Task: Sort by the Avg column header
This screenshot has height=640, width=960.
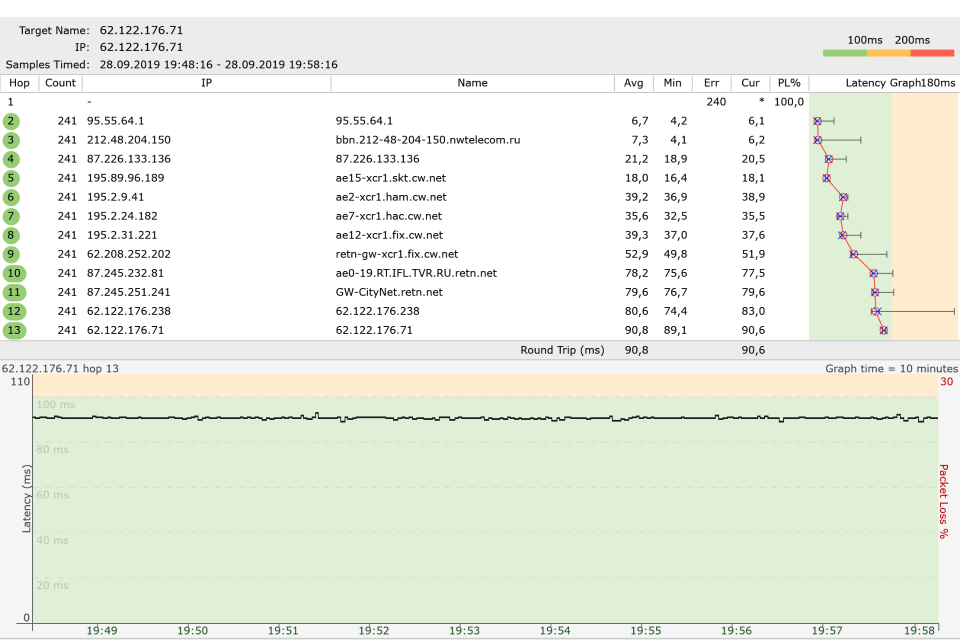Action: point(634,83)
